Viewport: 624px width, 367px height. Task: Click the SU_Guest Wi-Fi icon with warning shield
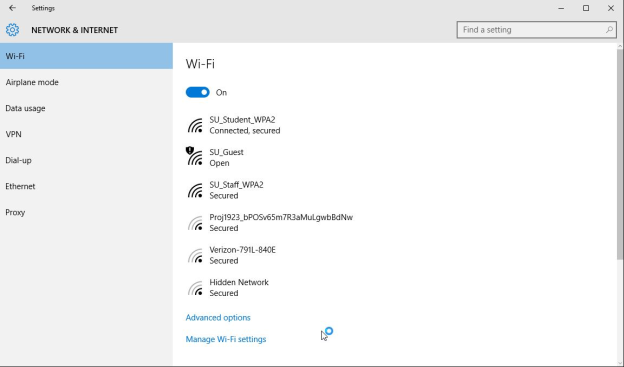click(x=195, y=156)
